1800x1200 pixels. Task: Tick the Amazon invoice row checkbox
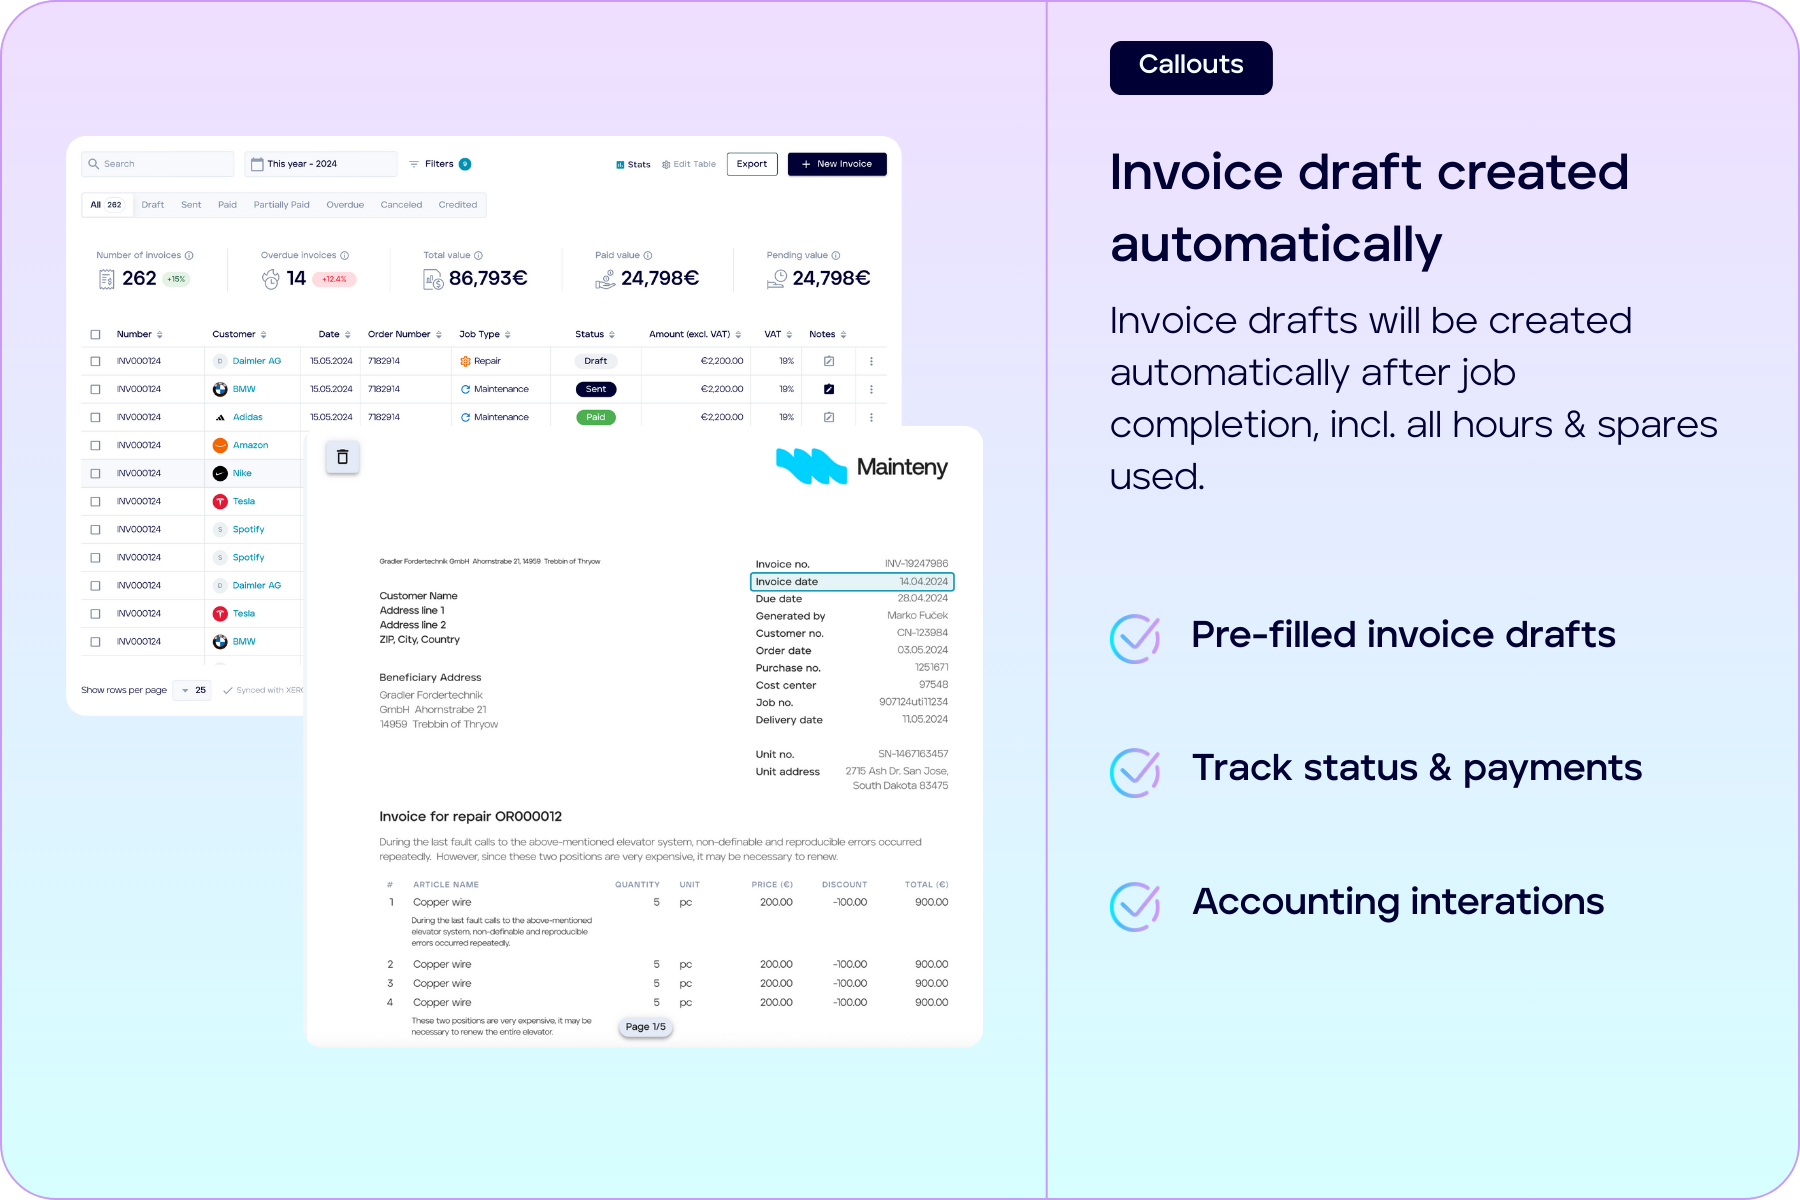tap(96, 445)
